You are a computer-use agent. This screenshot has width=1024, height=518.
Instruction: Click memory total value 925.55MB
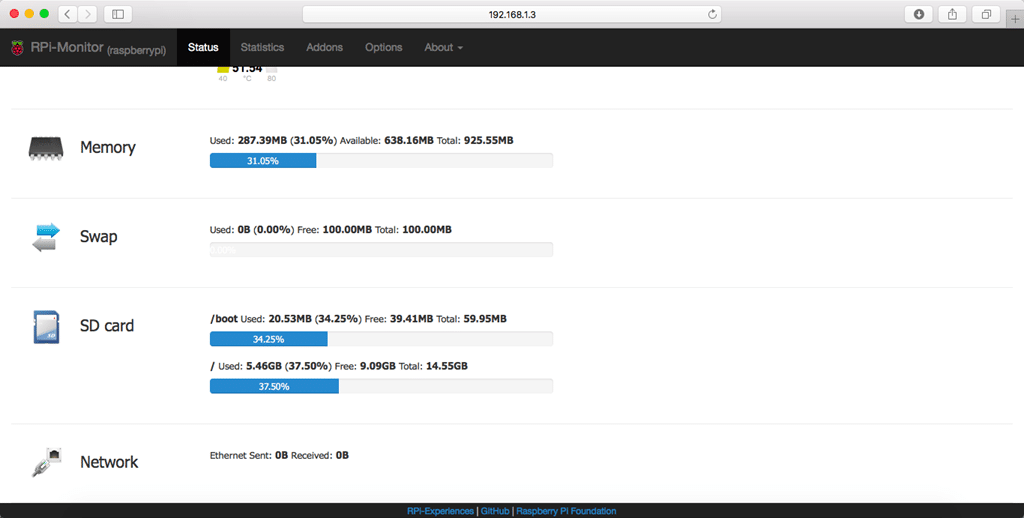click(488, 140)
